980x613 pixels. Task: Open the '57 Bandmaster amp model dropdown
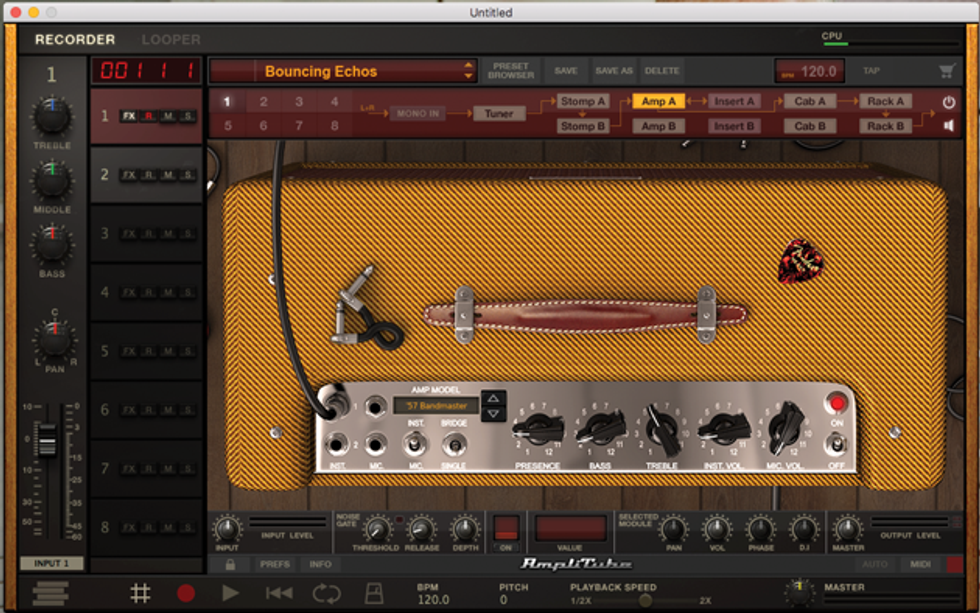435,405
